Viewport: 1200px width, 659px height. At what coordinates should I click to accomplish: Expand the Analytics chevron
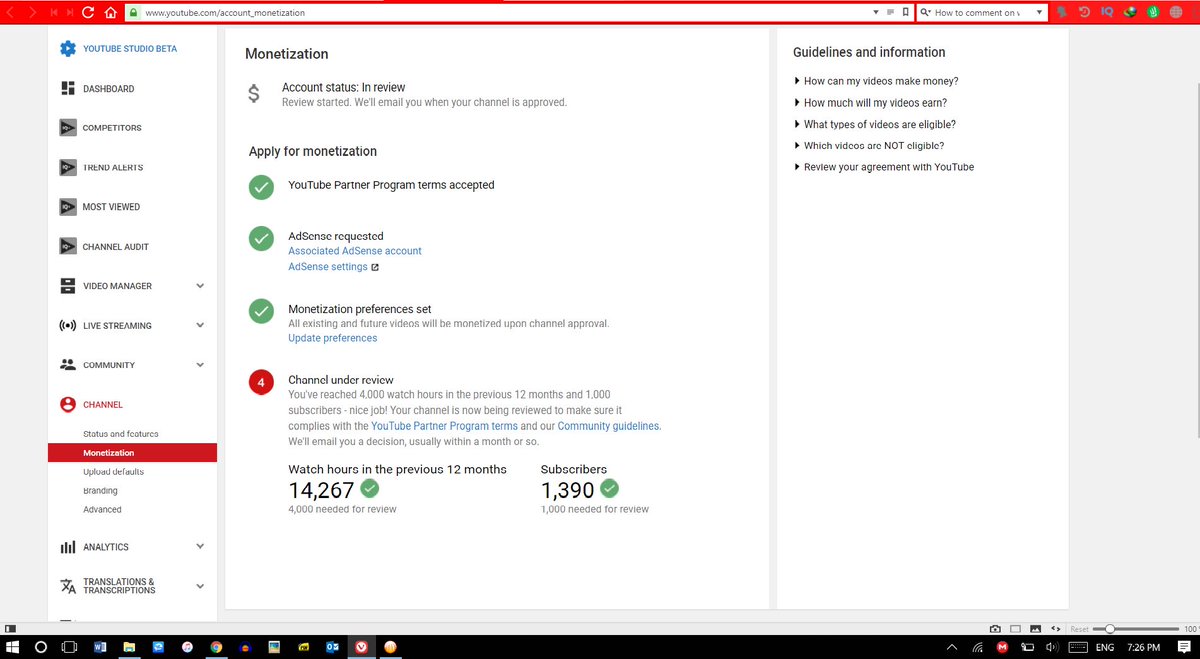click(x=200, y=546)
